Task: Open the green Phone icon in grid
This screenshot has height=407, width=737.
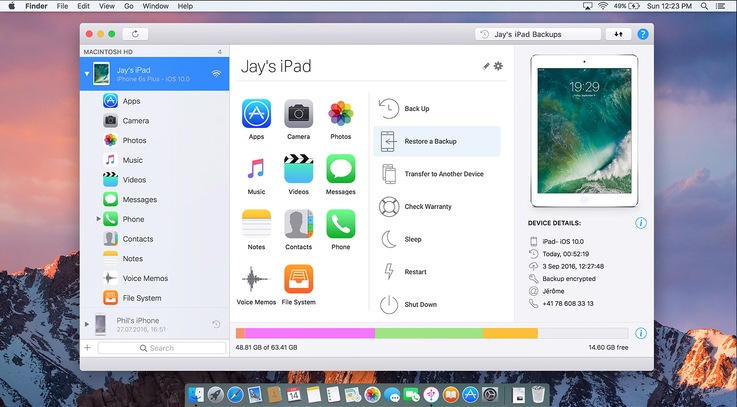Action: [x=341, y=224]
